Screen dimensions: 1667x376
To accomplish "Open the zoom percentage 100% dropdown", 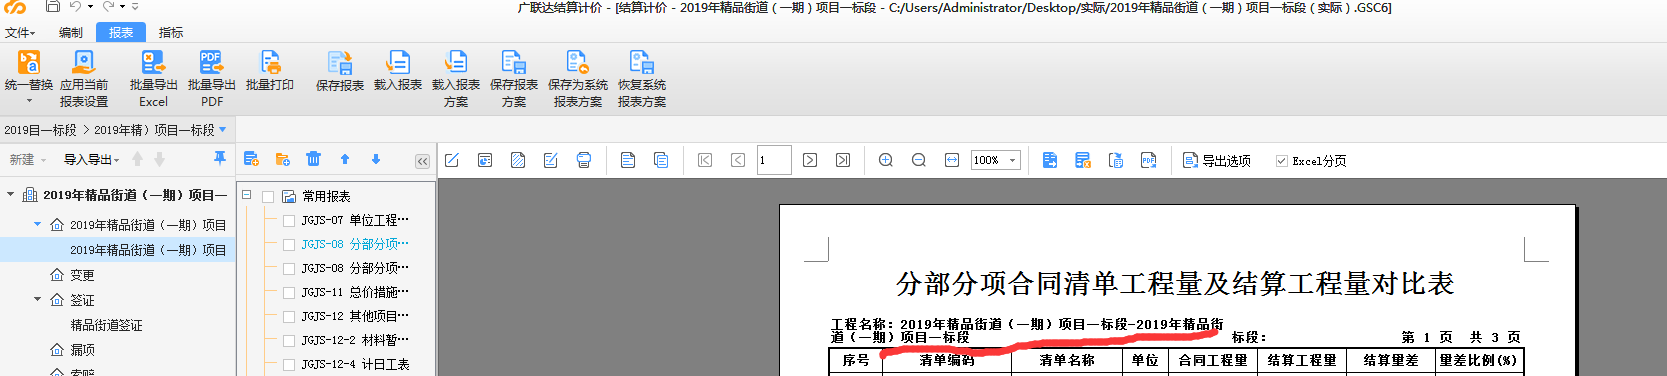I will (1012, 160).
